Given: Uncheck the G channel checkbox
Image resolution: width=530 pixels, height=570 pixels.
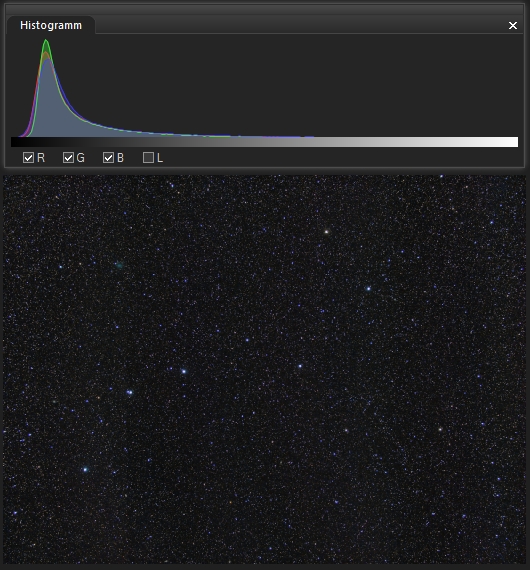Looking at the screenshot, I should coord(68,158).
